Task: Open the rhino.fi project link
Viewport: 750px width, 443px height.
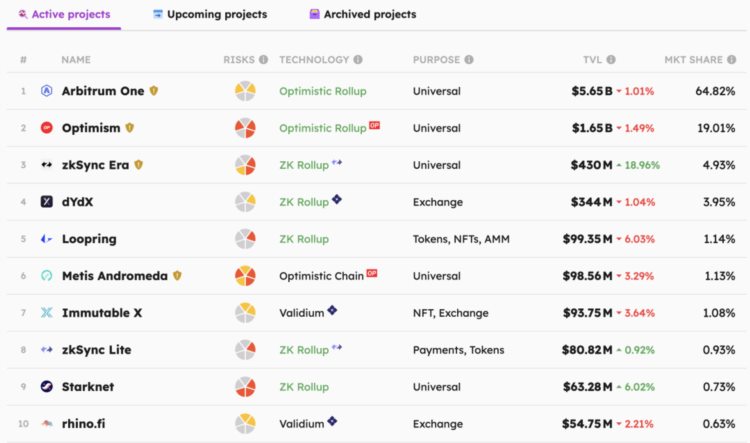Action: 83,423
